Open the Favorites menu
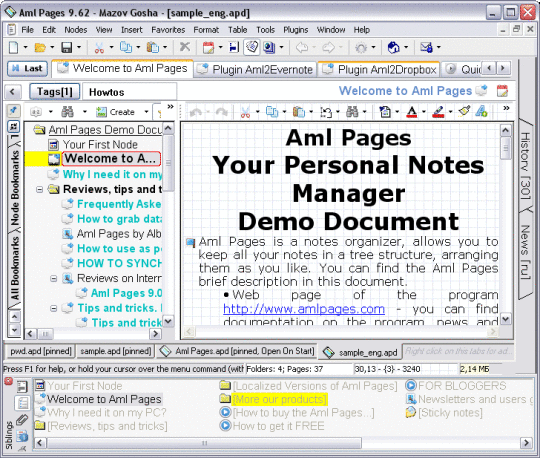Screen dimensions: 540x458 pos(168,30)
